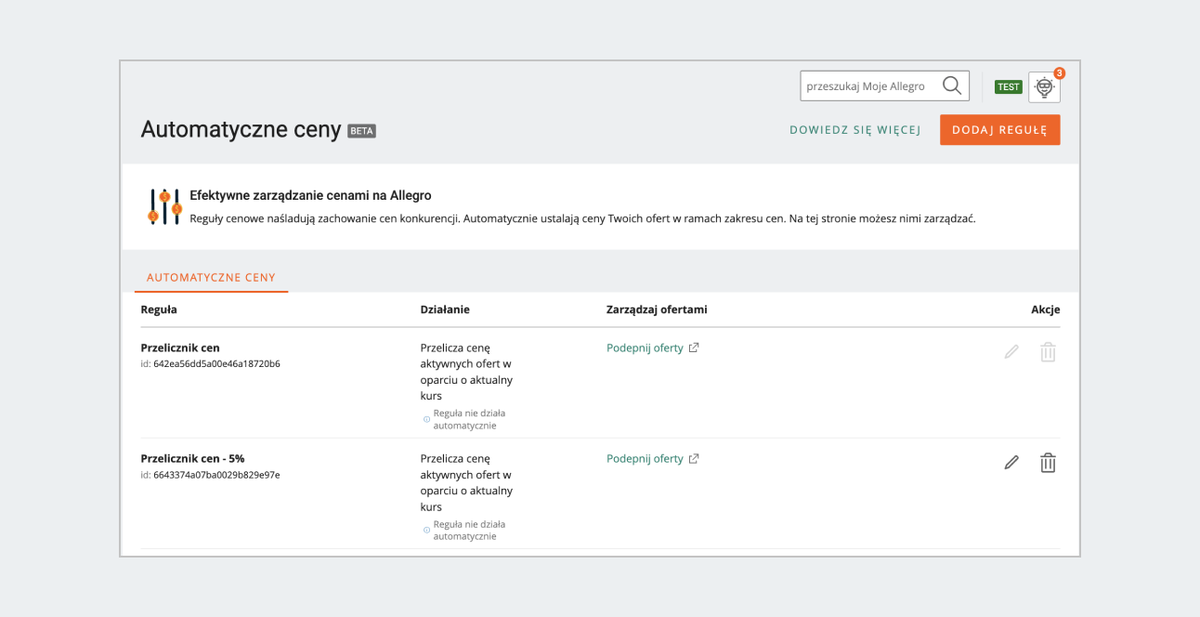Open Podepnij oferty for Przelicznik cen - 5%
This screenshot has height=617, width=1200.
point(645,459)
